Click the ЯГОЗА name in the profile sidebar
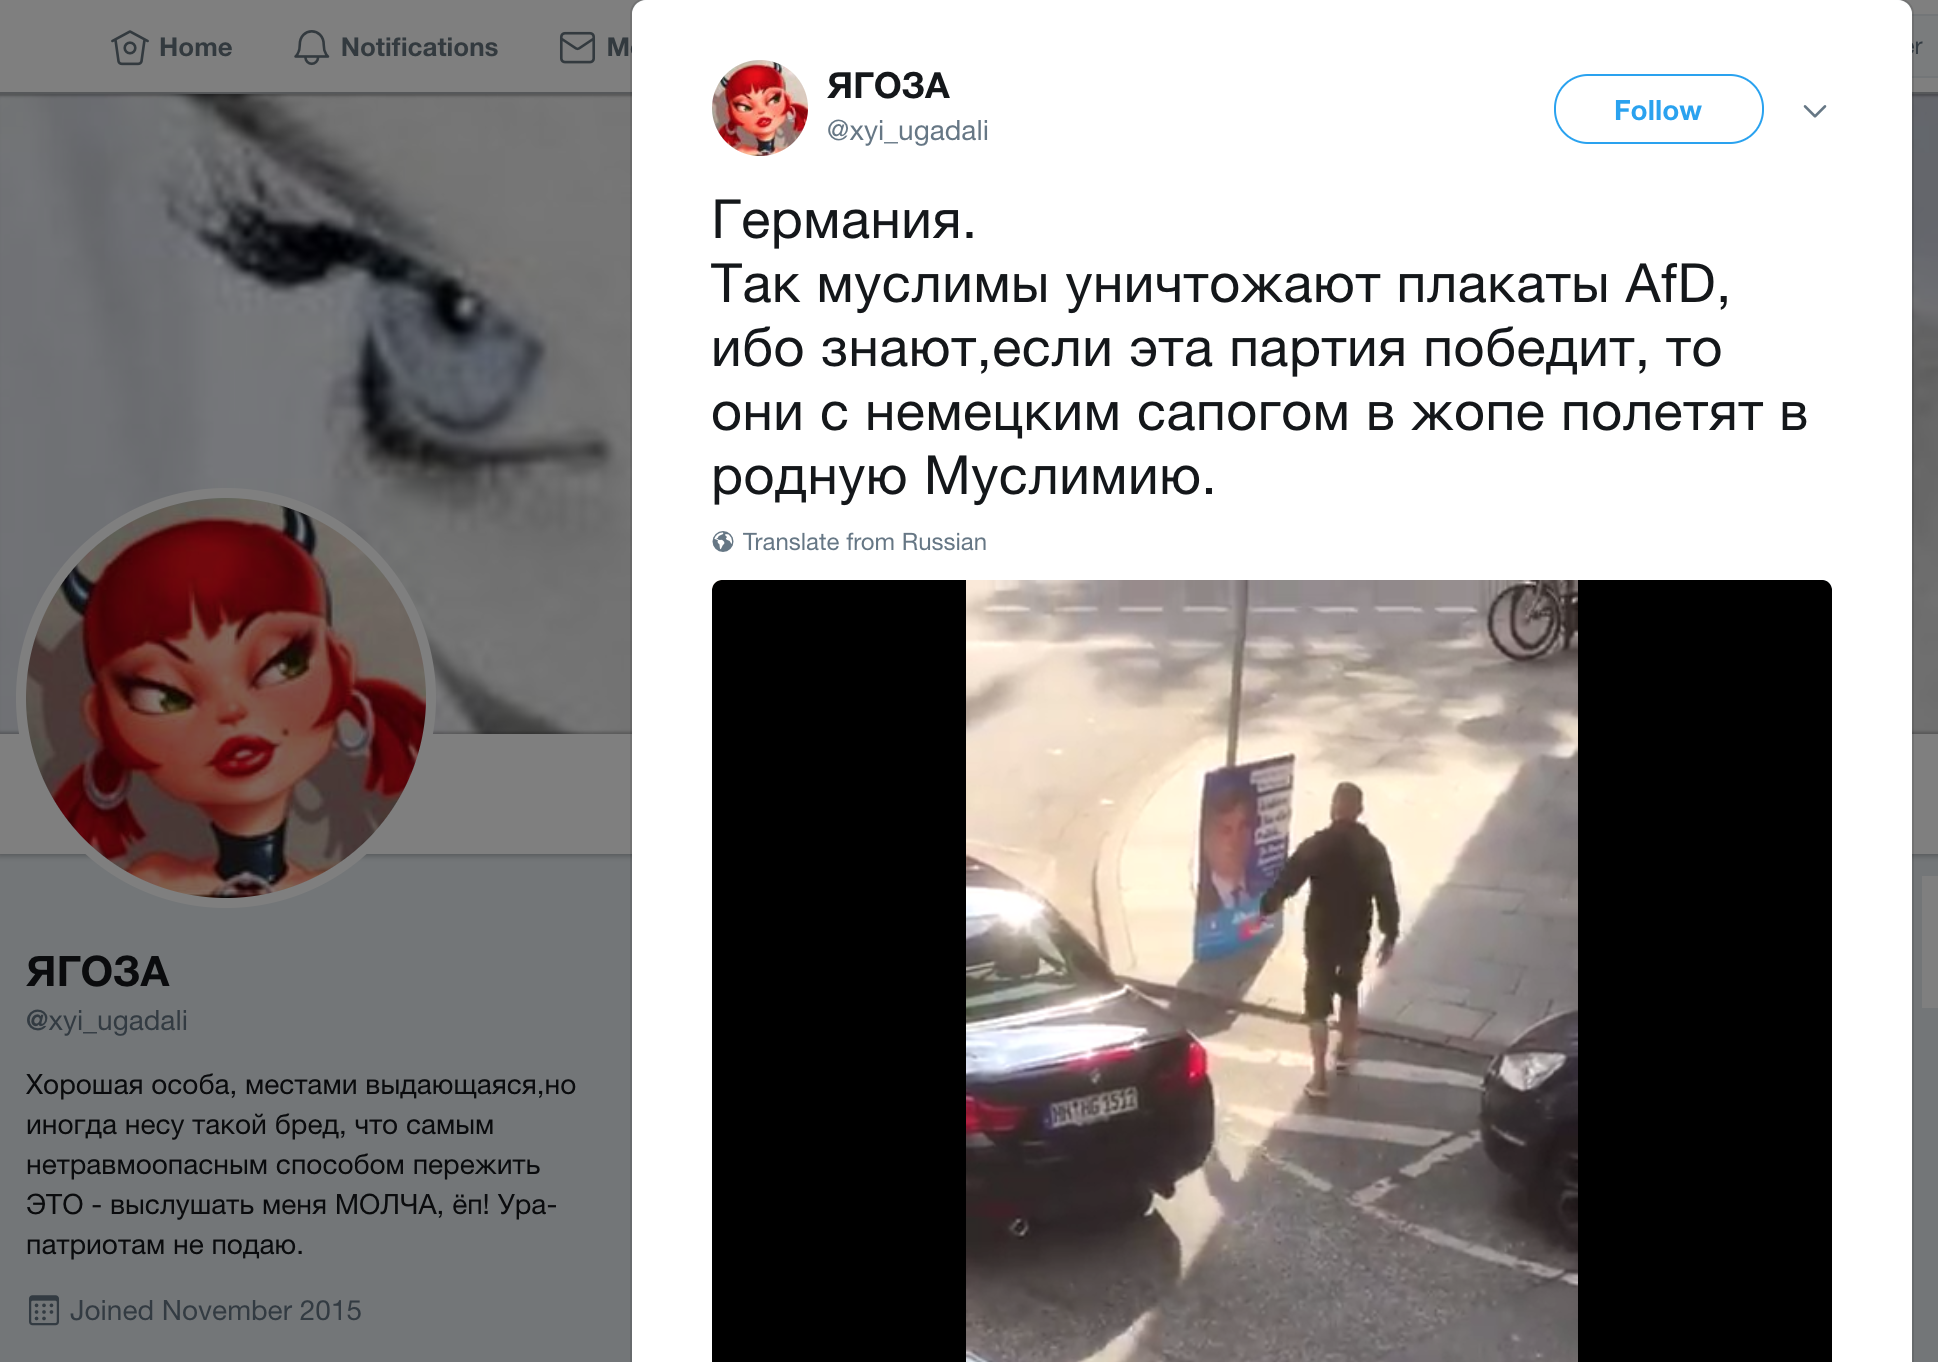Image resolution: width=1938 pixels, height=1362 pixels. click(98, 972)
